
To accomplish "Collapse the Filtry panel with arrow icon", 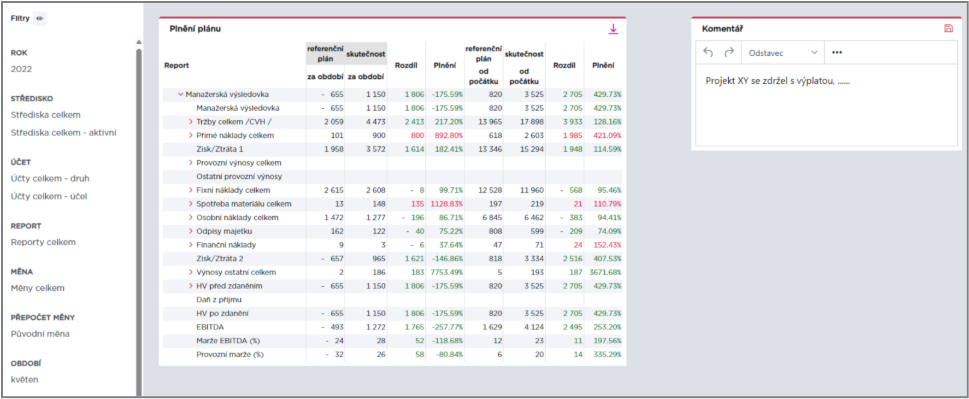I will 40,19.
